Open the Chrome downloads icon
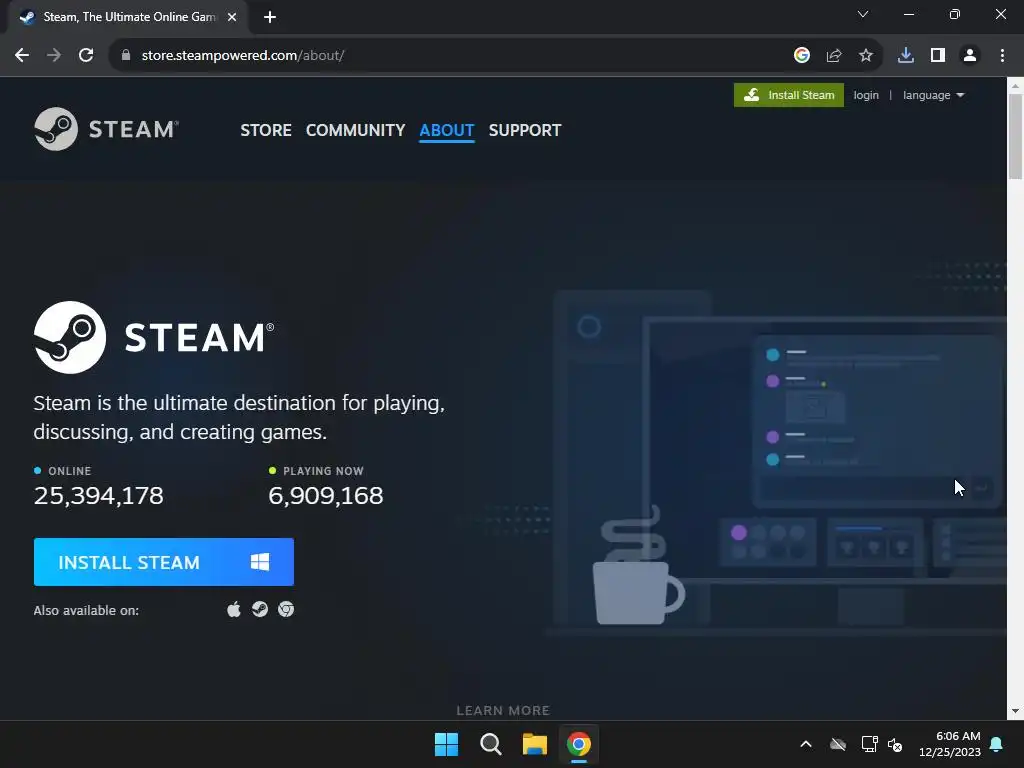 pos(906,56)
